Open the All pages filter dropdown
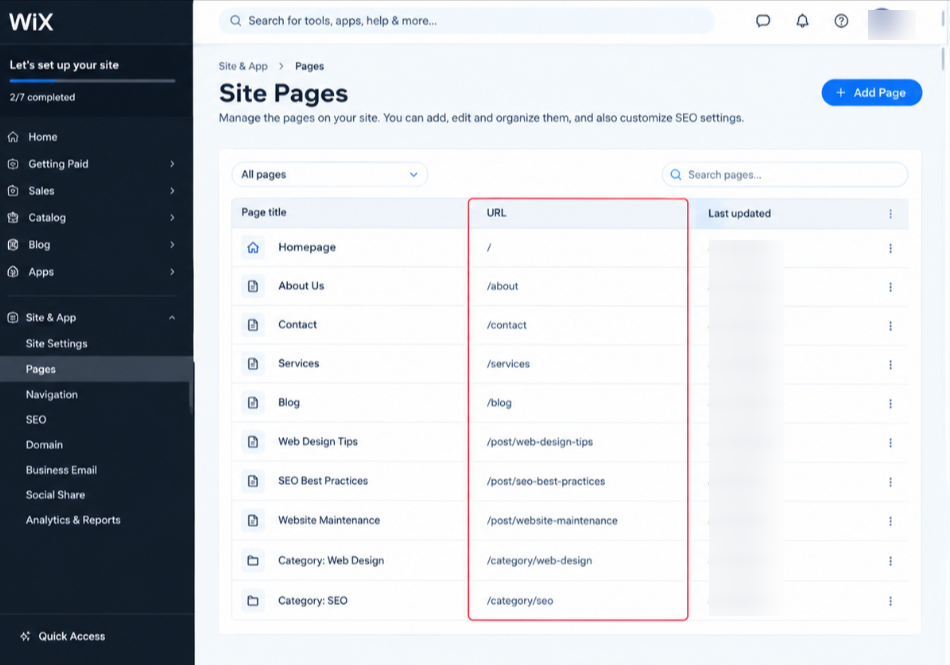This screenshot has height=665, width=950. click(330, 174)
